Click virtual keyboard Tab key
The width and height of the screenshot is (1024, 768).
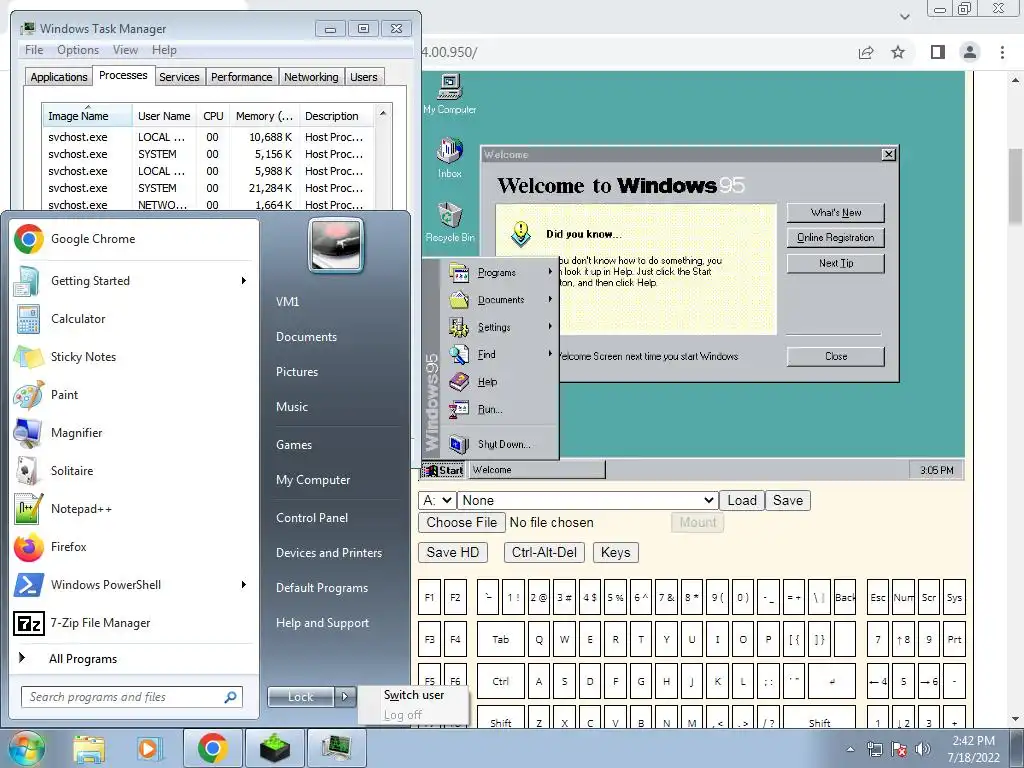point(500,639)
